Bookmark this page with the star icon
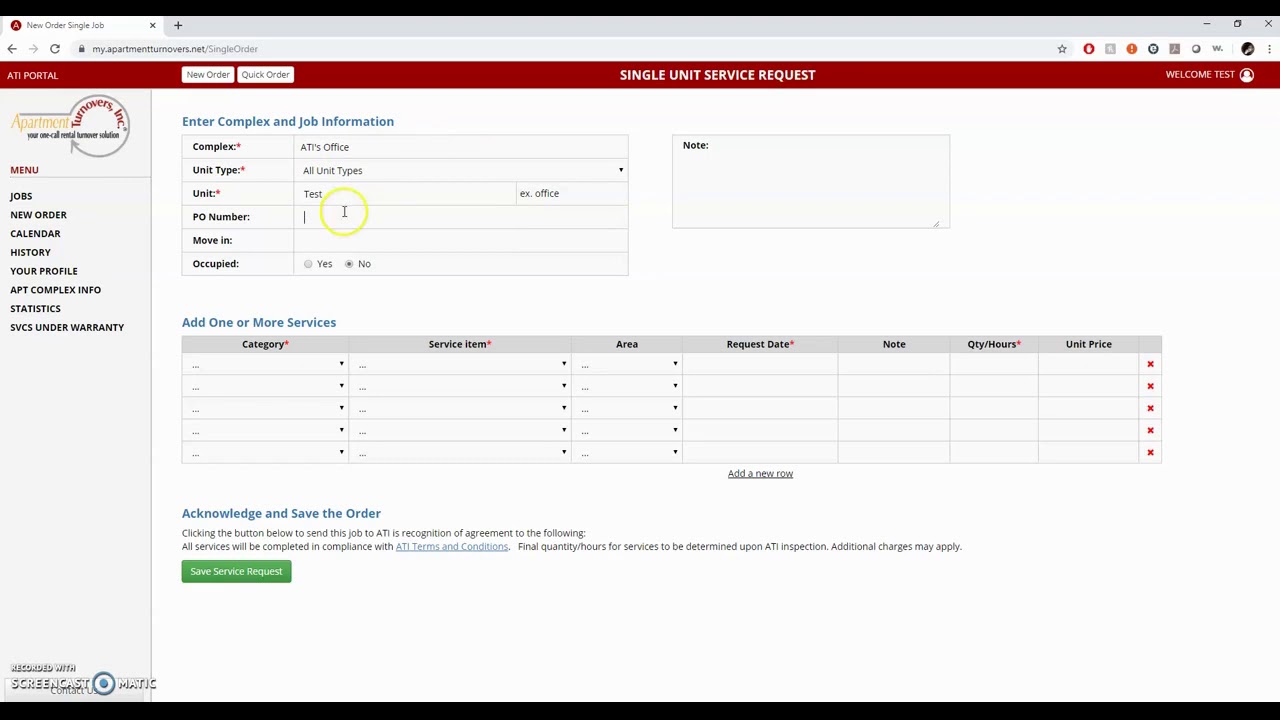The width and height of the screenshot is (1280, 720). pyautogui.click(x=1062, y=49)
